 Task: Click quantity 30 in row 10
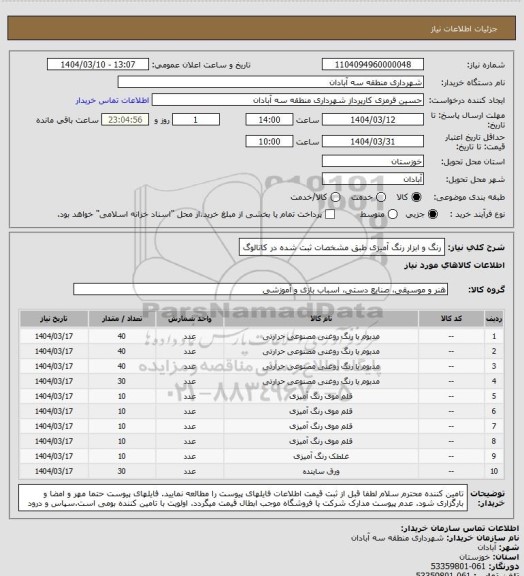[x=122, y=471]
